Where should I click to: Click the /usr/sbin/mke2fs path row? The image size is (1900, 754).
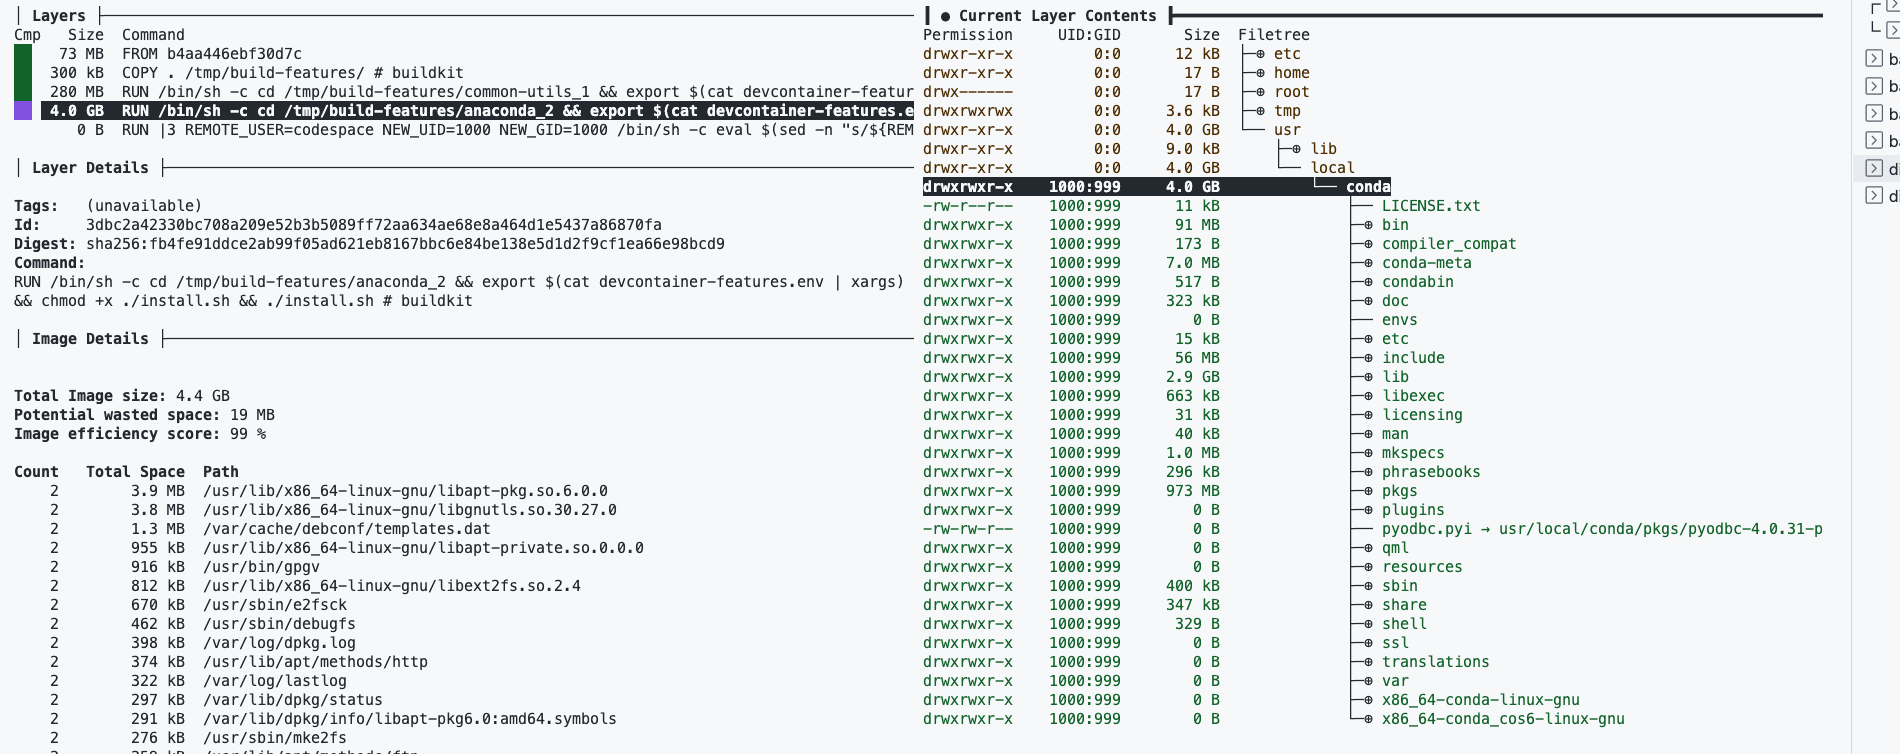[198, 738]
